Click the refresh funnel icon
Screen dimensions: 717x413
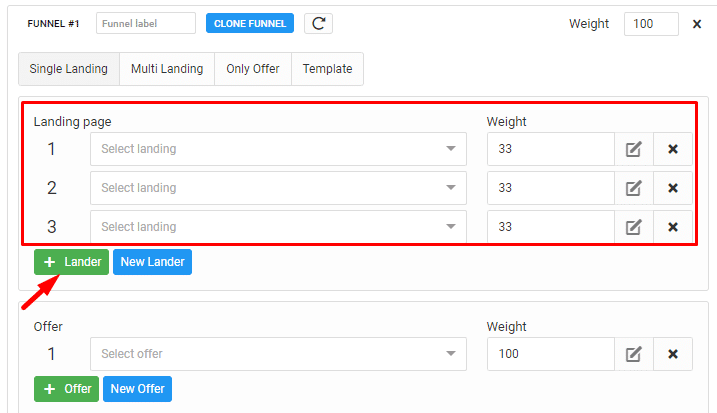click(x=318, y=23)
